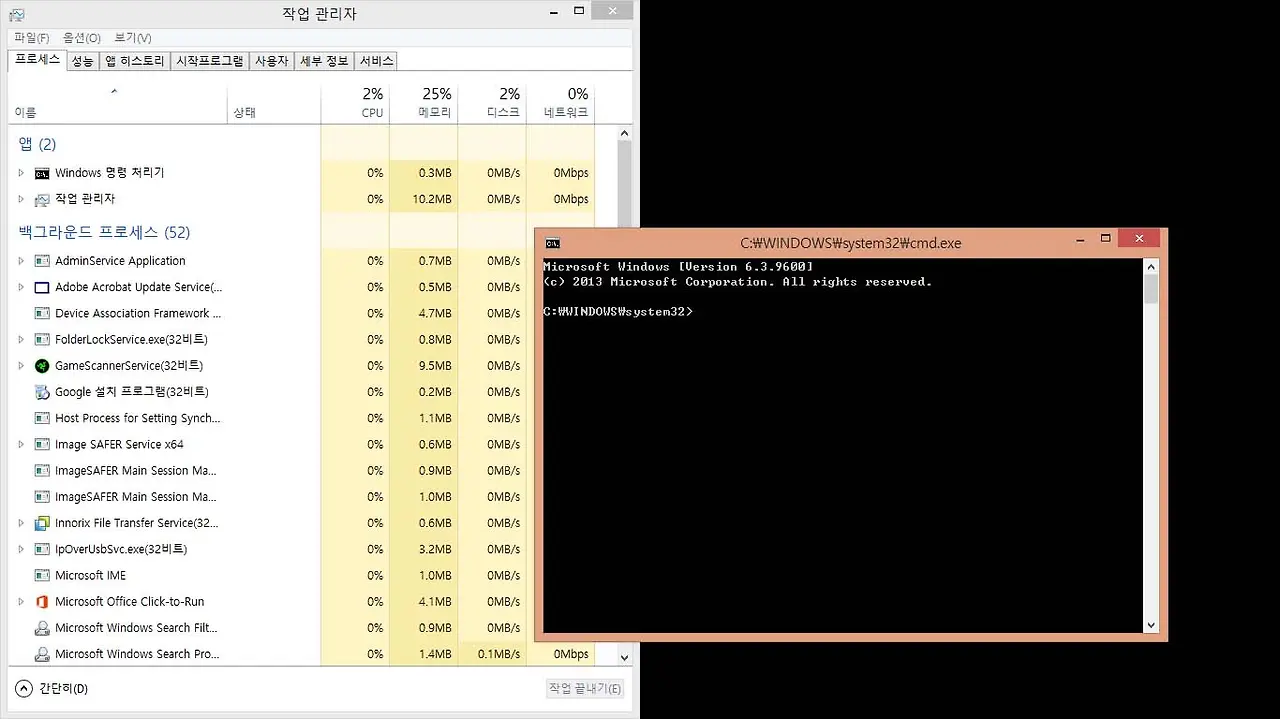This screenshot has height=719, width=1280.
Task: Expand the 작업 관리자 app entry
Action: point(21,199)
